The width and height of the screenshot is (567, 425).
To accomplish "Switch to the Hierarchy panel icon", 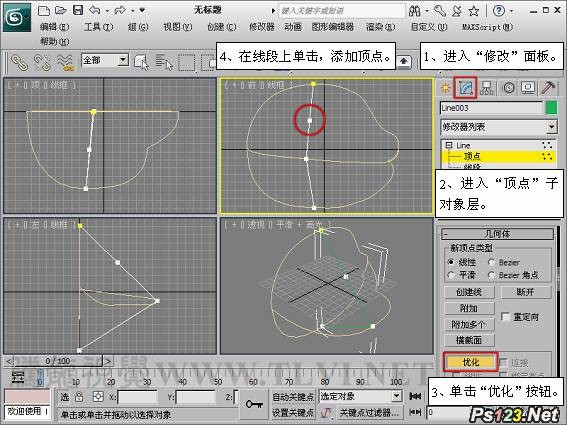I will pyautogui.click(x=487, y=88).
